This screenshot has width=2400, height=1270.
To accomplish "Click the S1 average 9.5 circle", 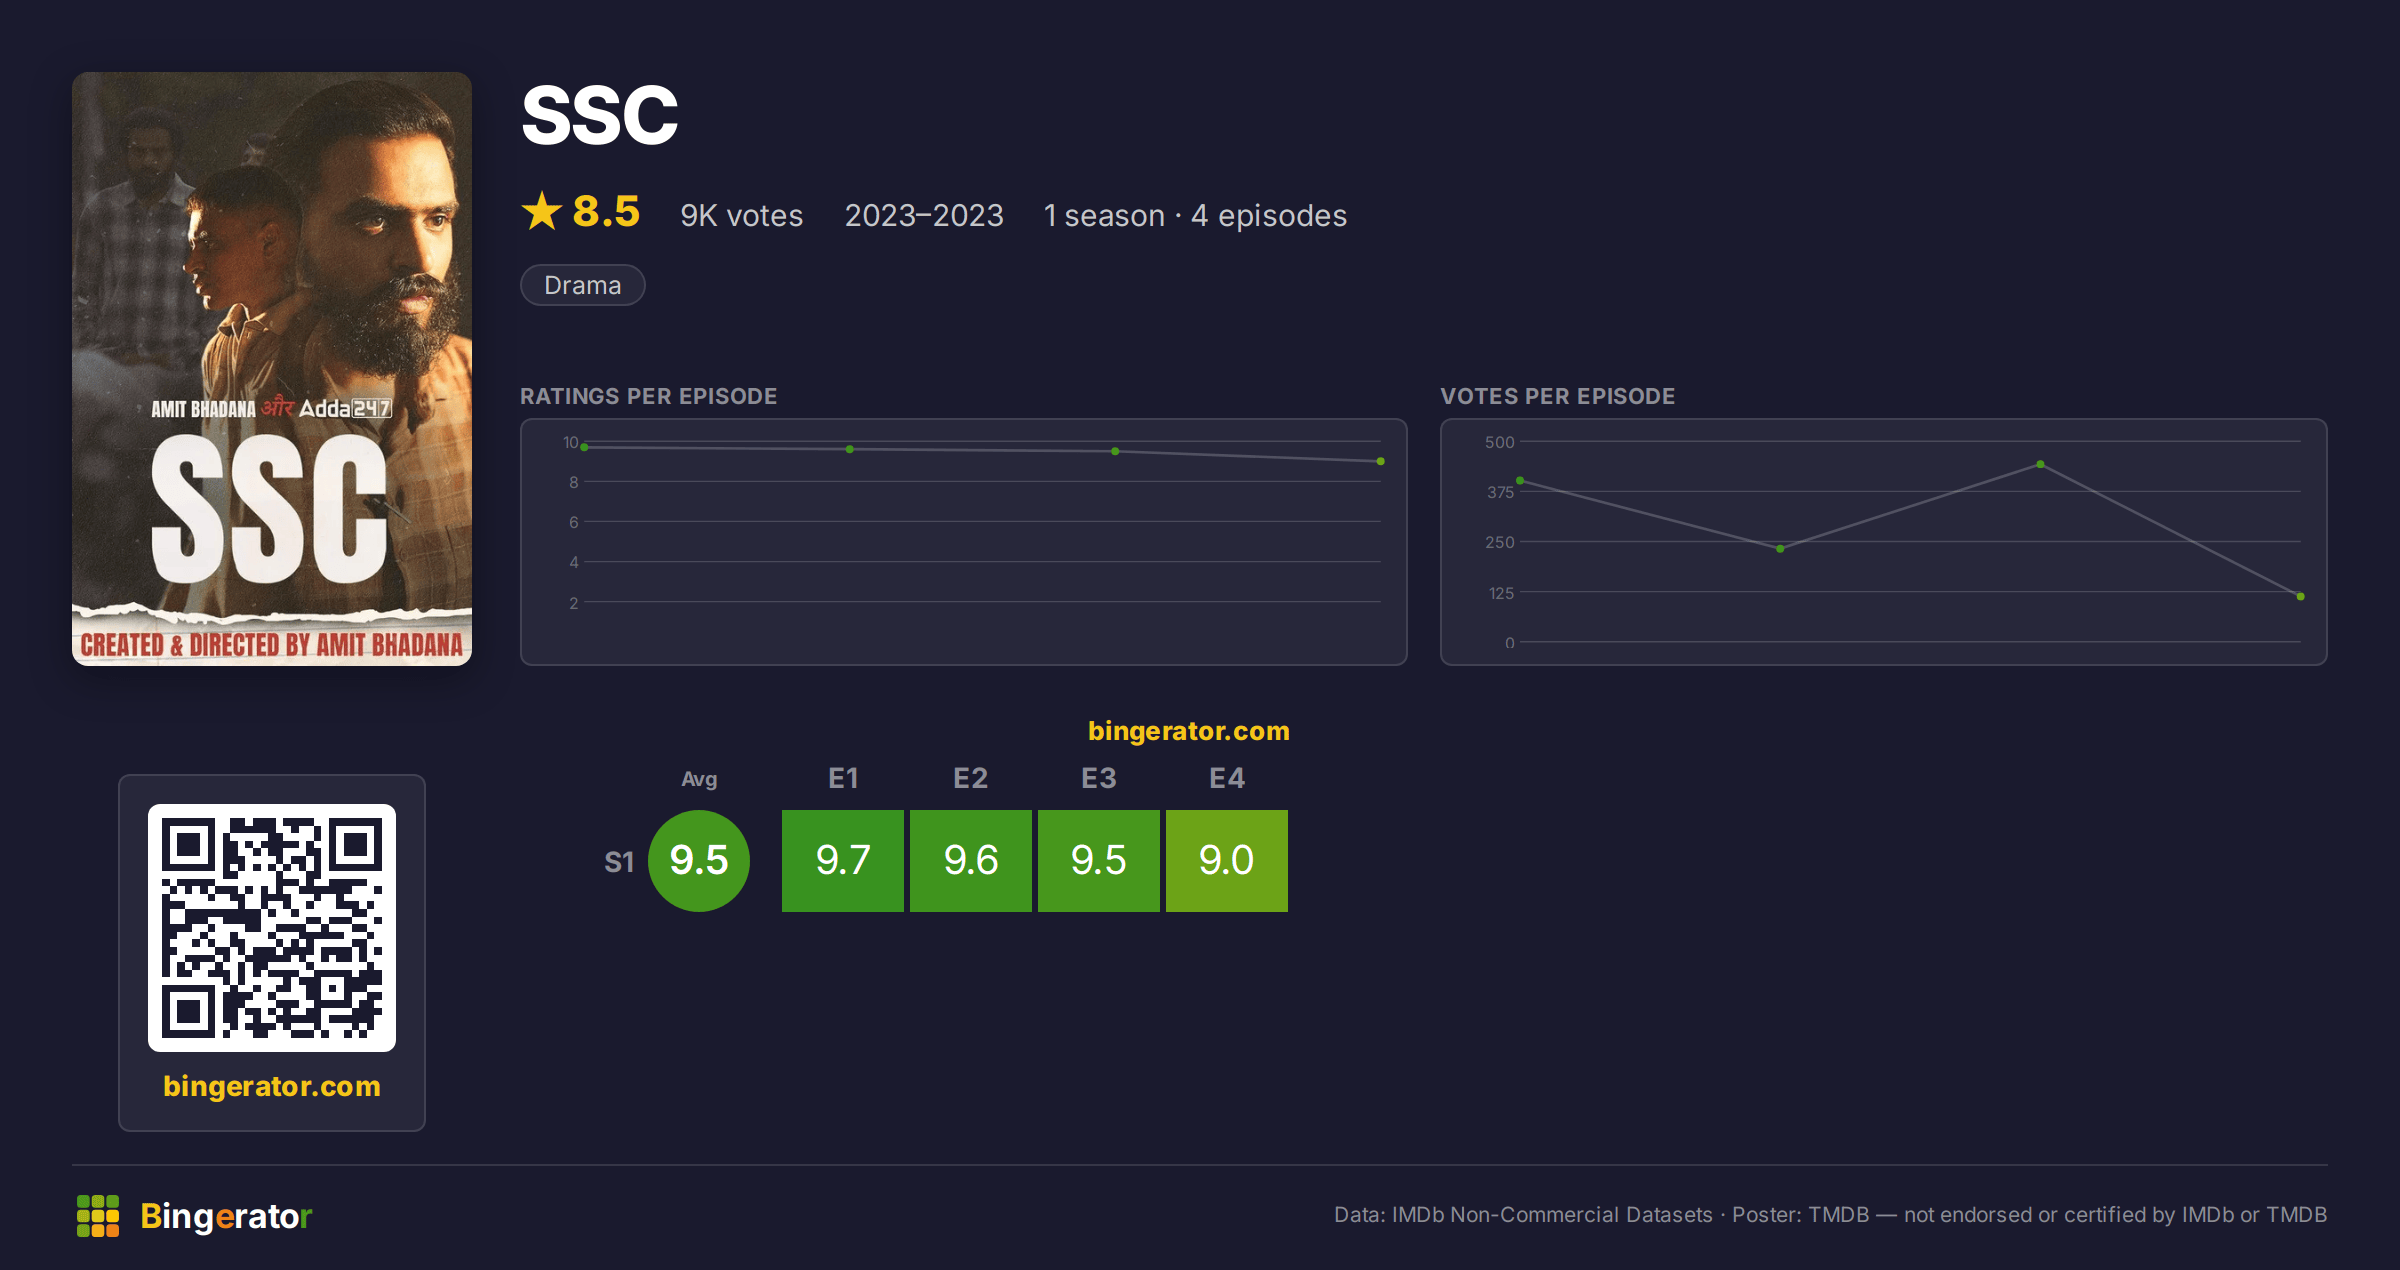I will (699, 861).
